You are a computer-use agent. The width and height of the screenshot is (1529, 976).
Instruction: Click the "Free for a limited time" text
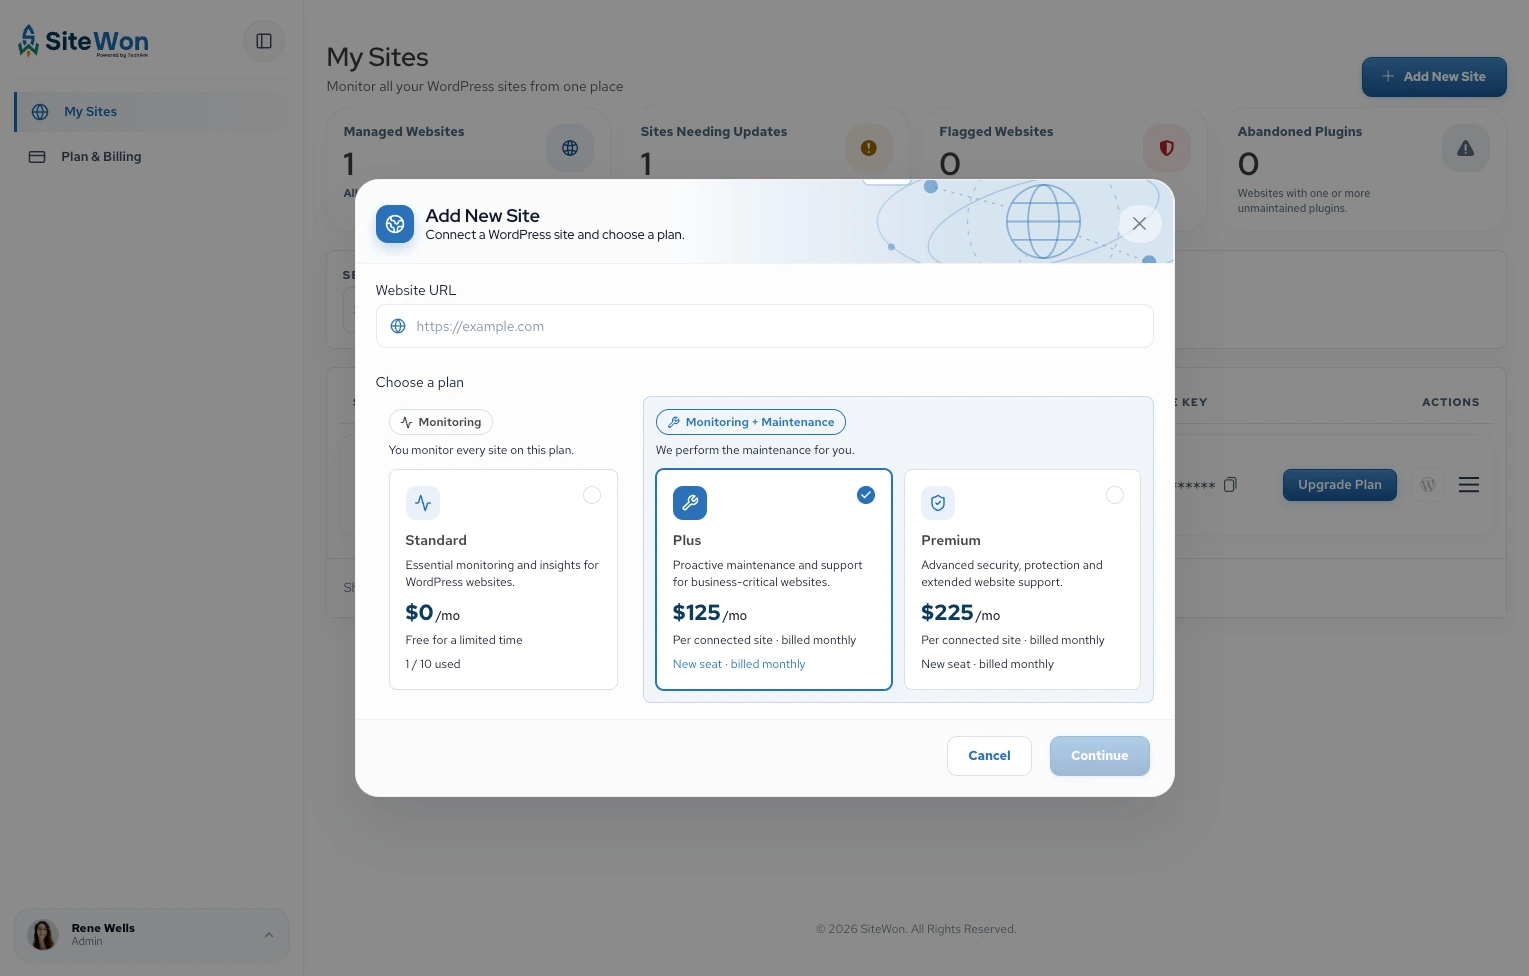point(464,640)
